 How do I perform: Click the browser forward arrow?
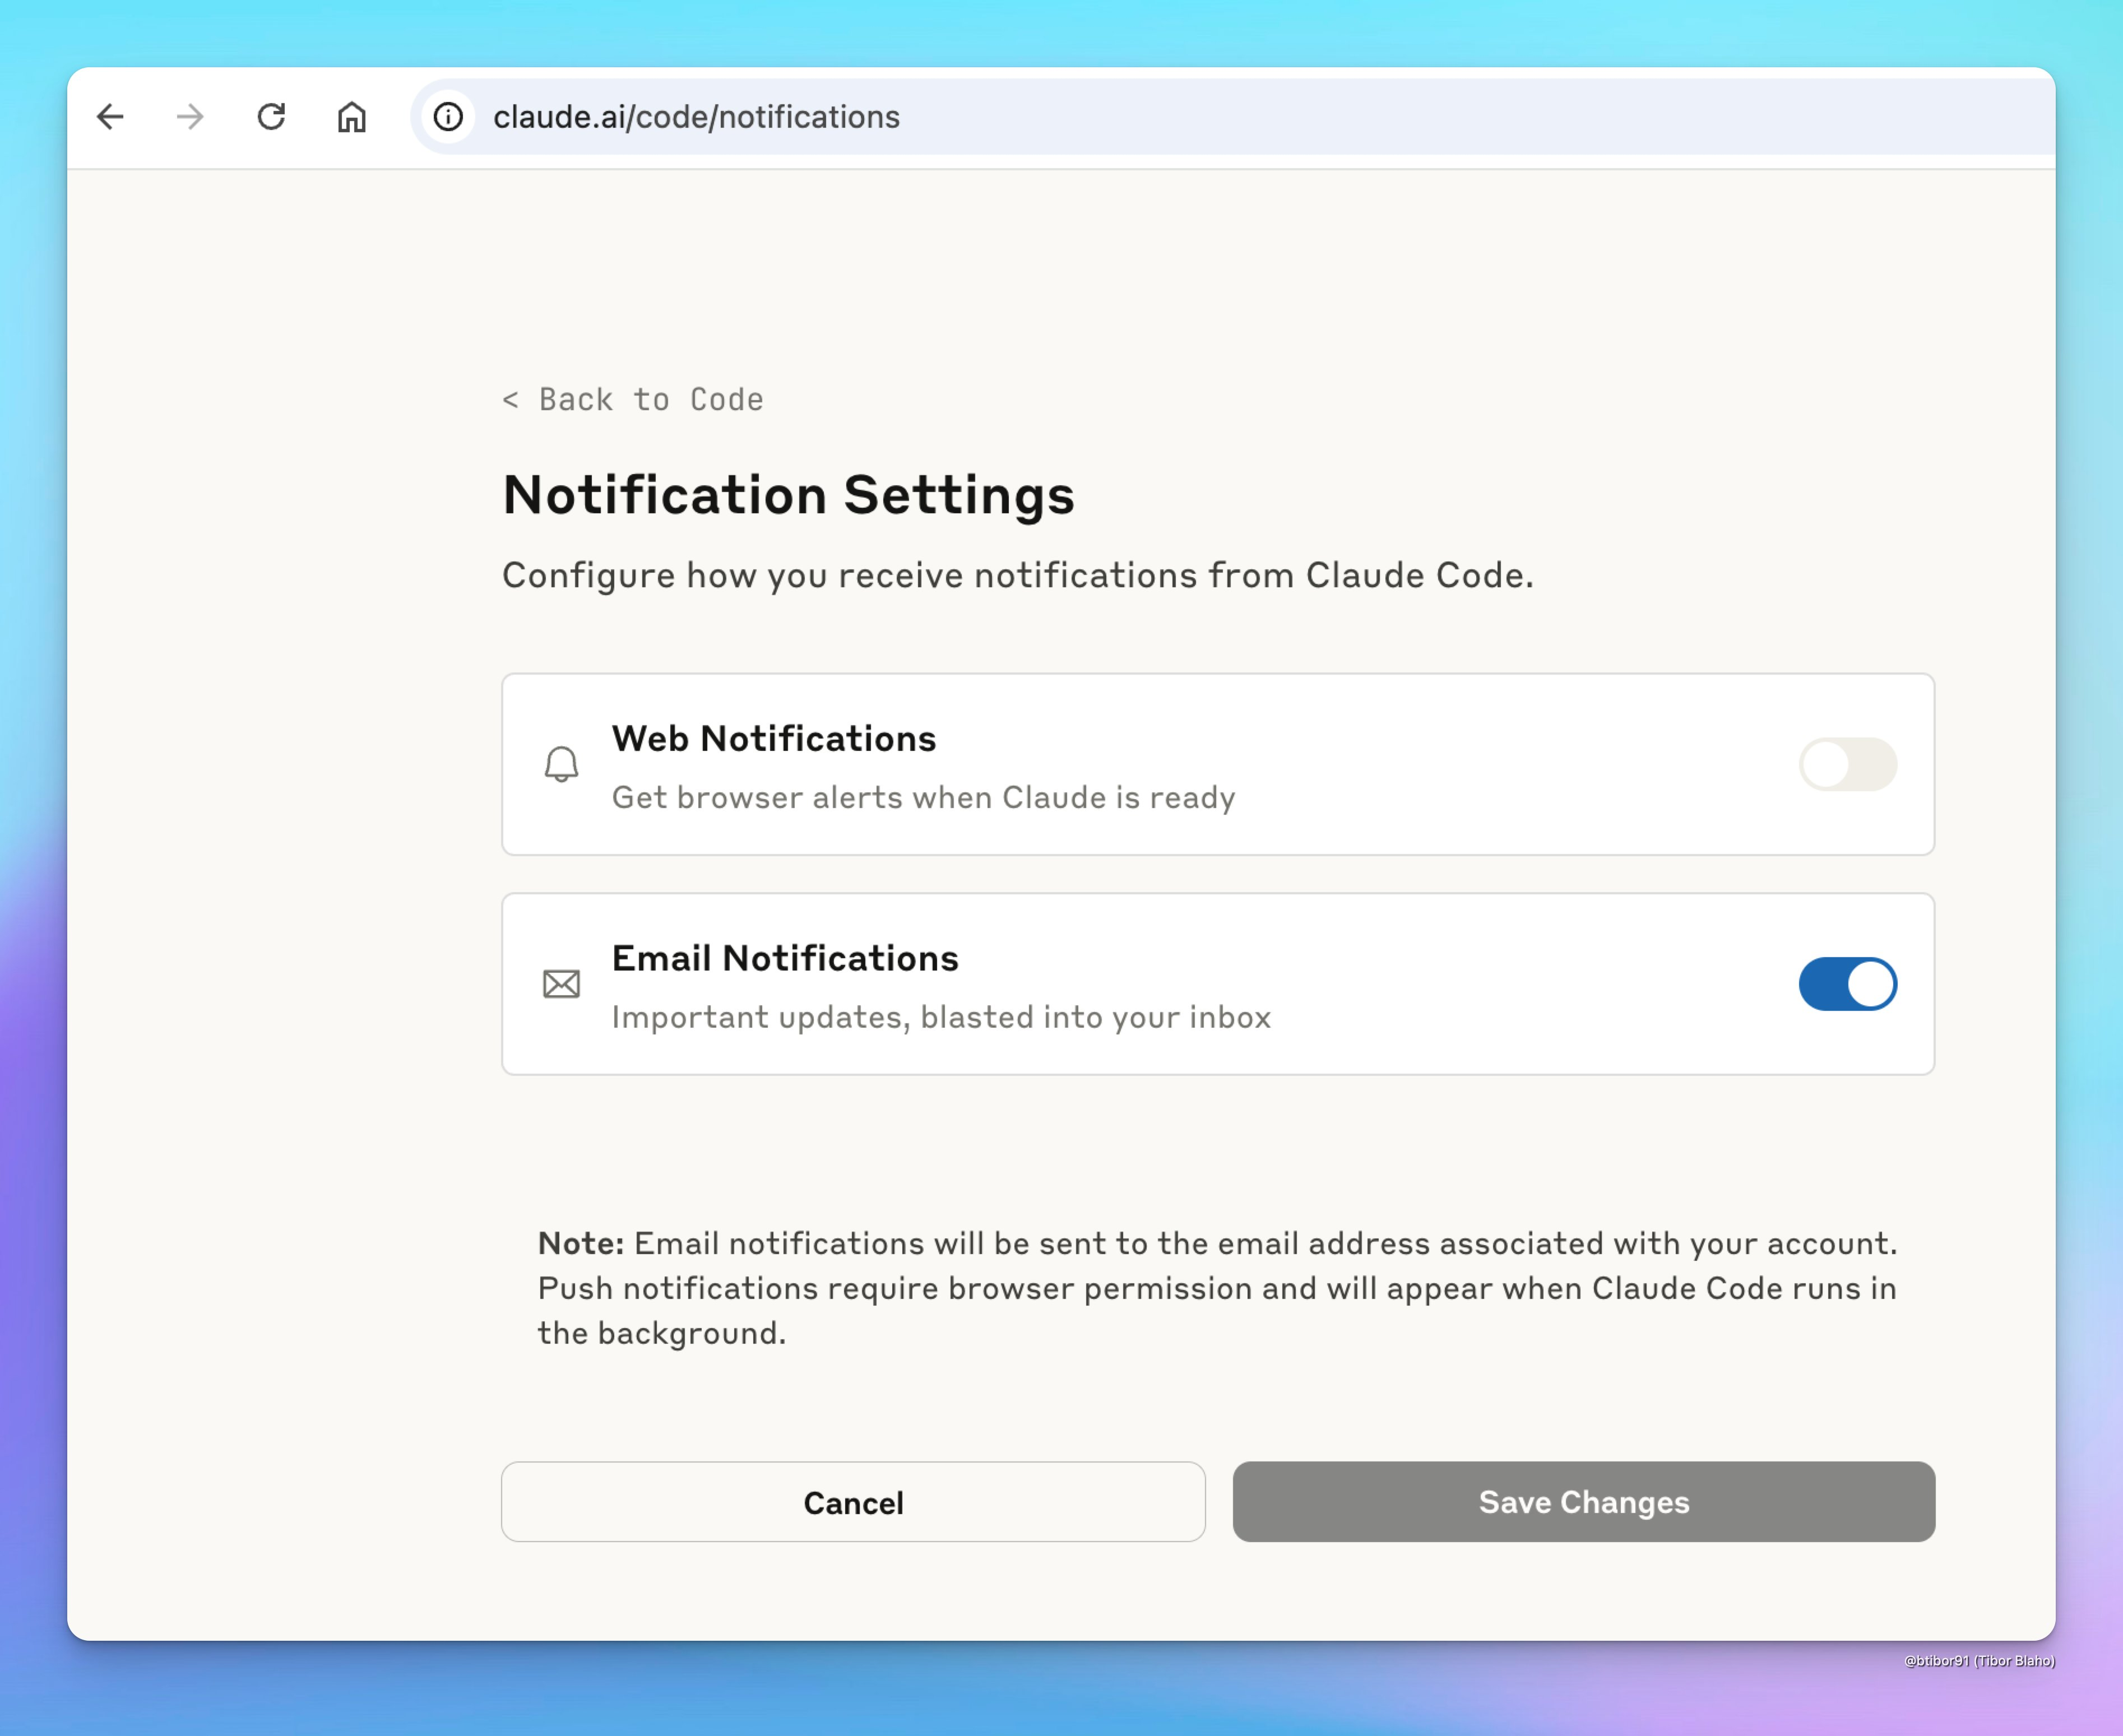pos(190,117)
